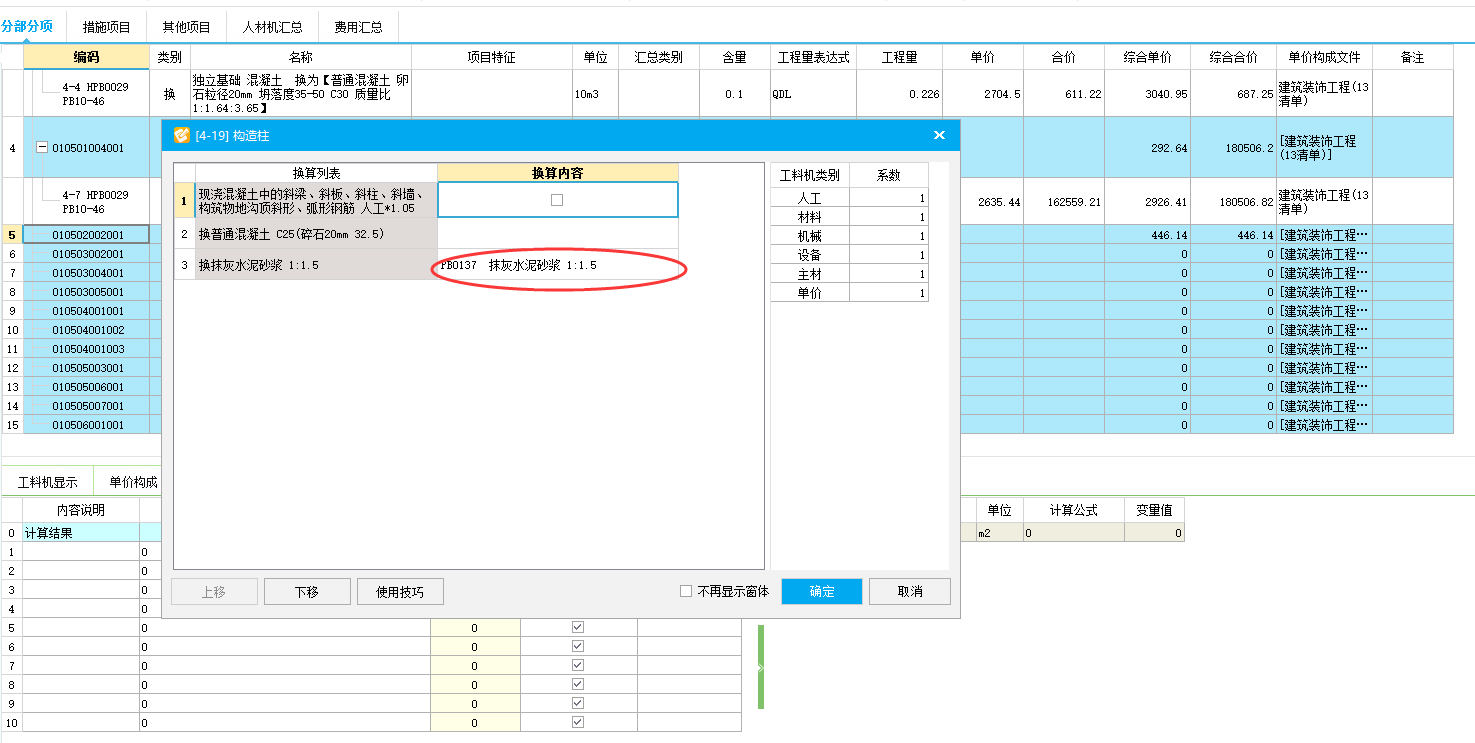Click the 编码 column header
Image resolution: width=1475 pixels, height=743 pixels.
click(x=87, y=58)
